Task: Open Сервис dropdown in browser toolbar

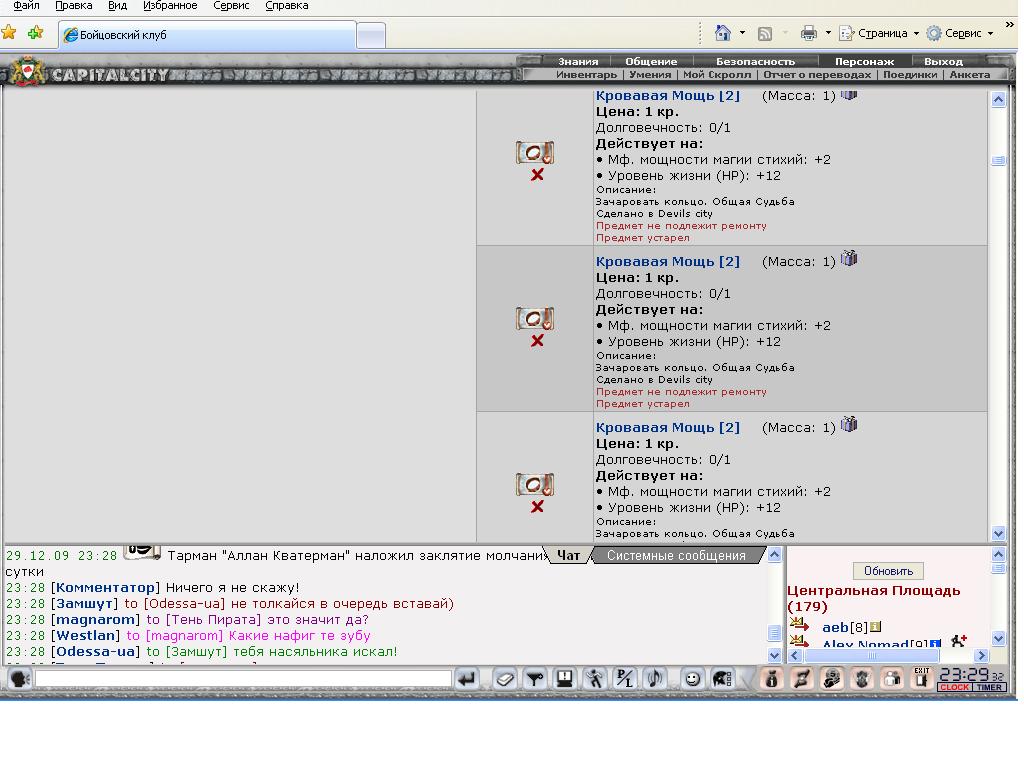Action: [960, 33]
